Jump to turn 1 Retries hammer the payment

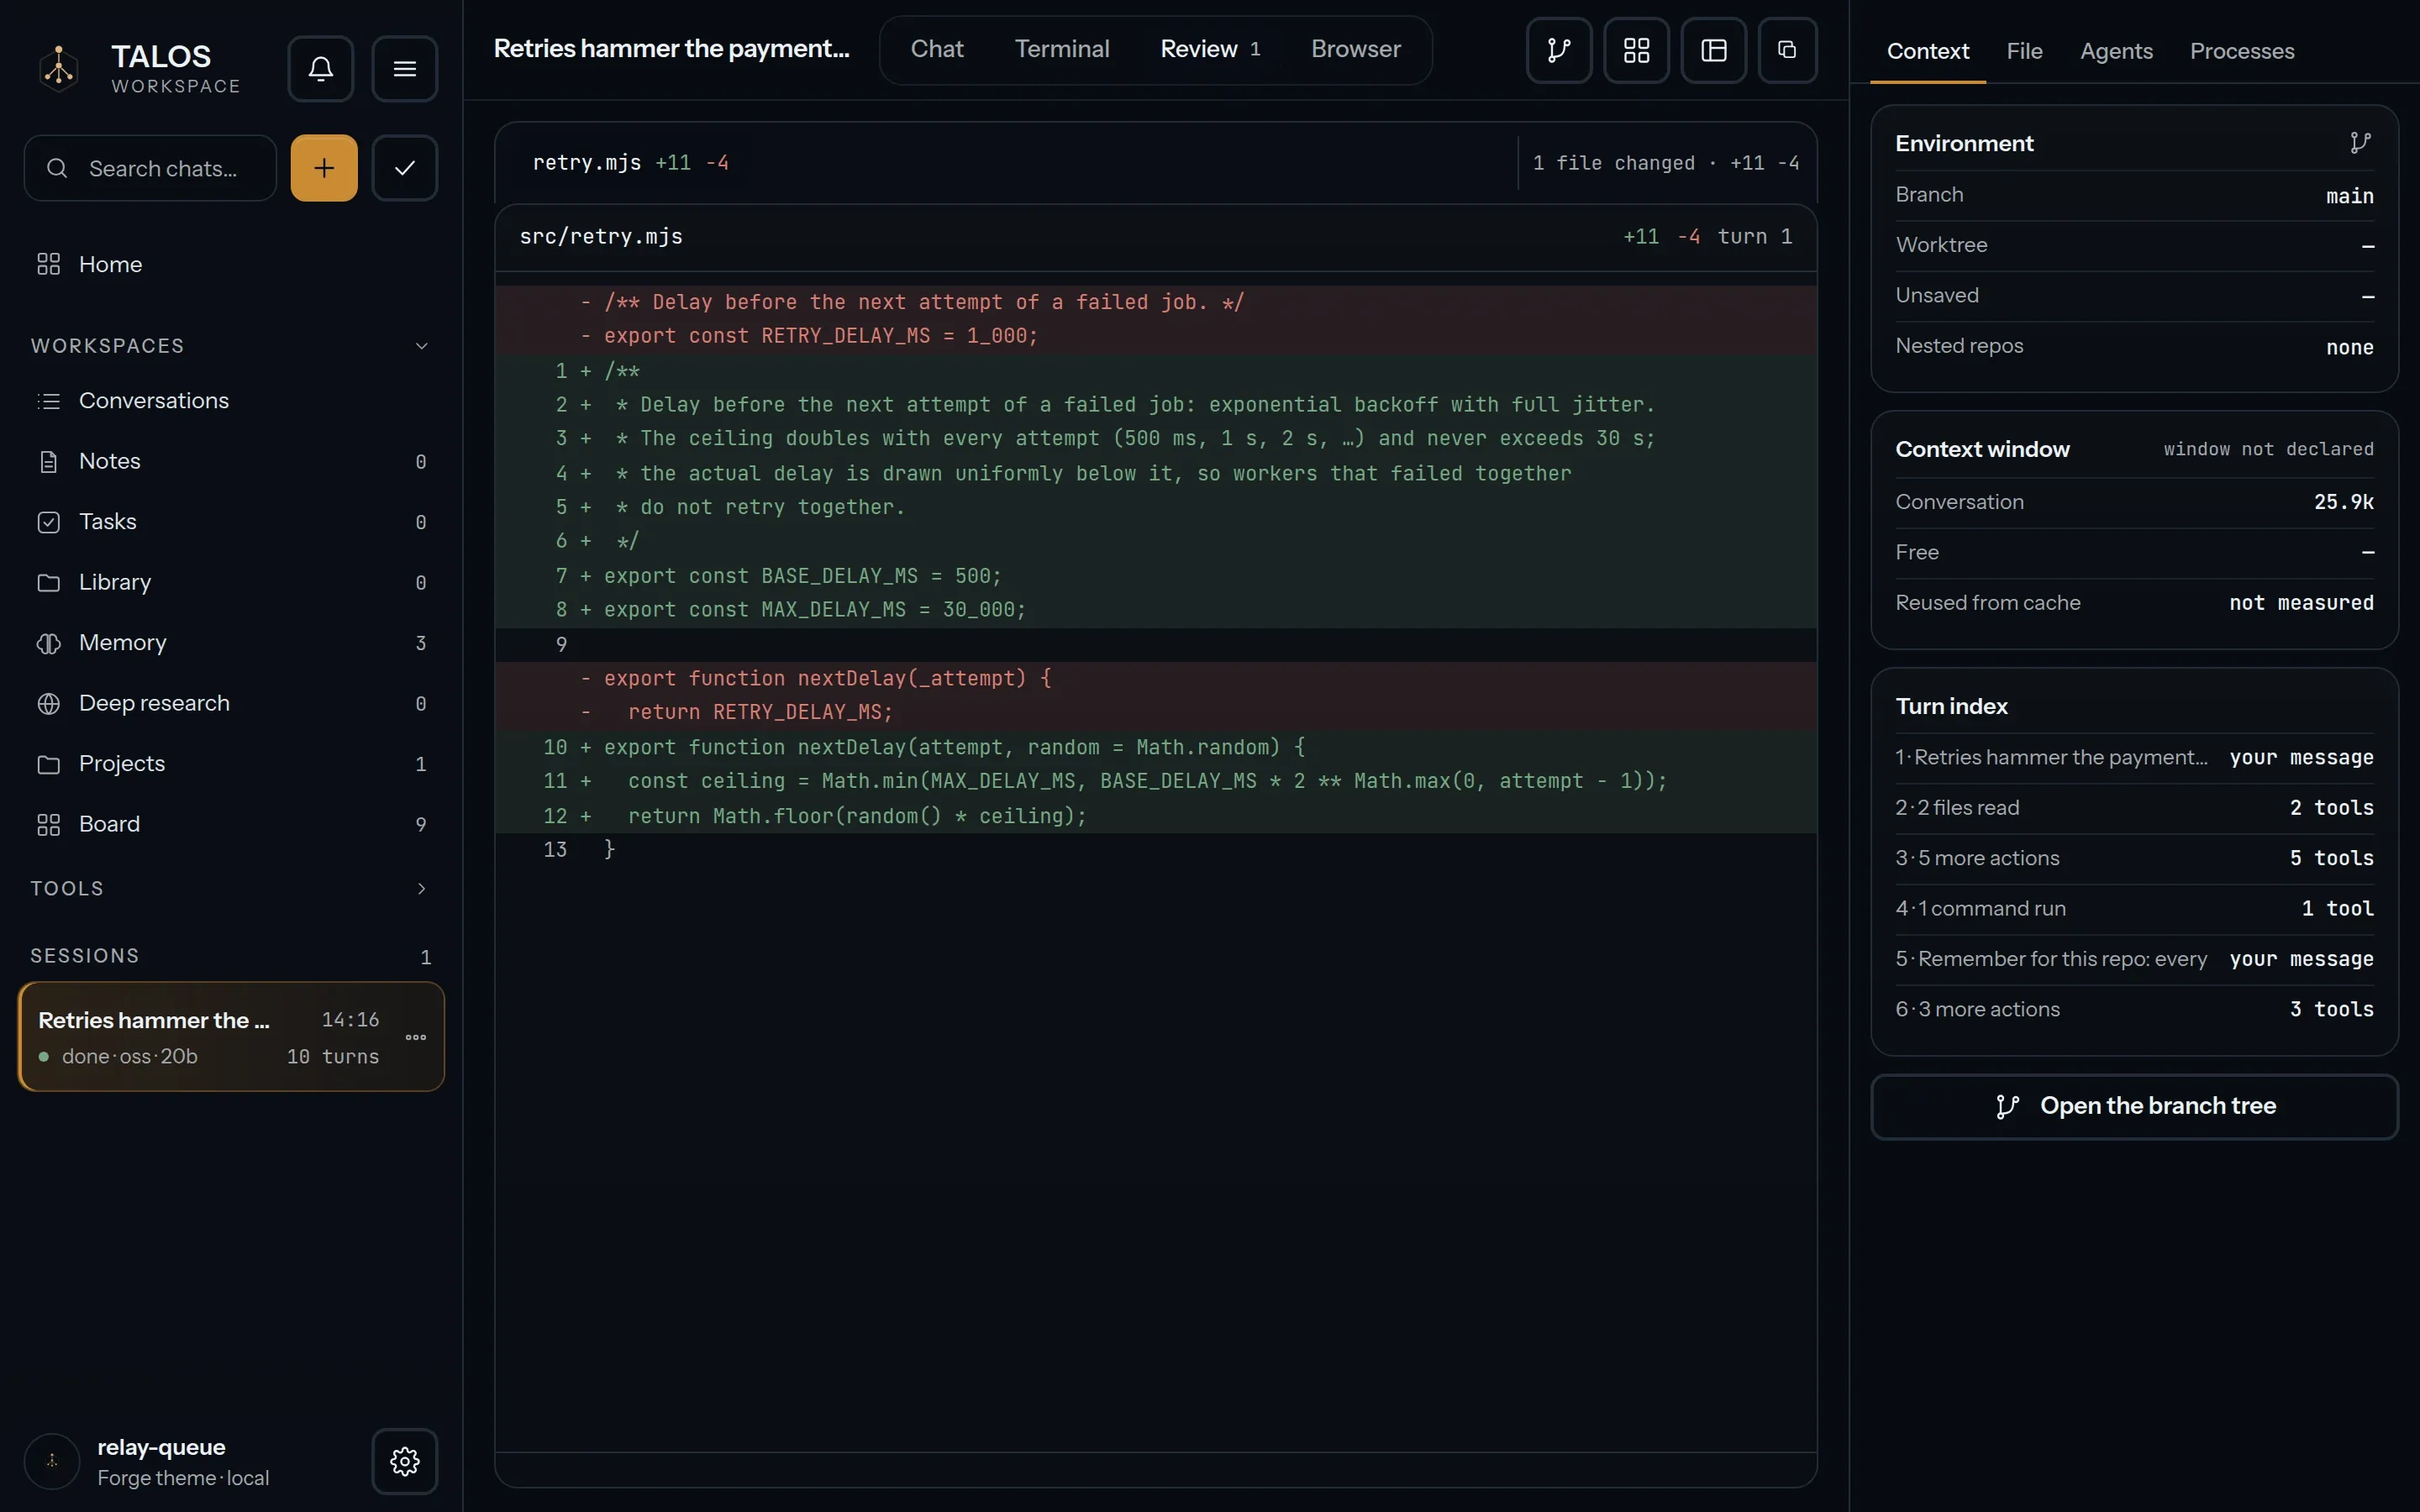(x=2134, y=758)
